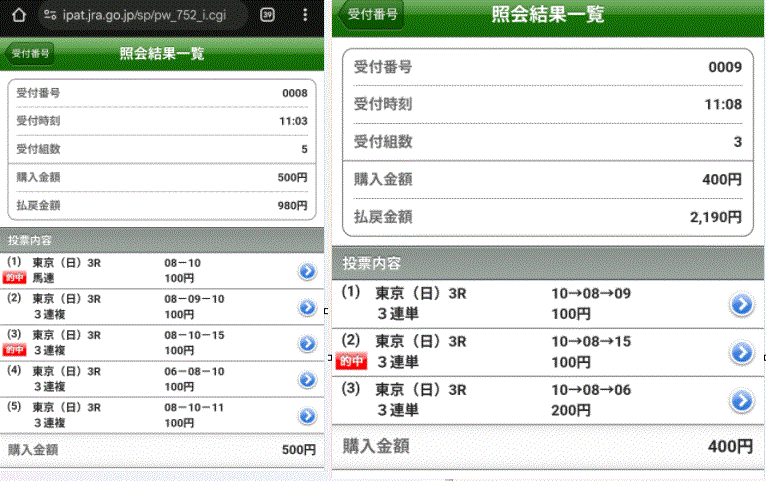This screenshot has width=766, height=481.
Task: Open the browser three-dot menu
Action: point(305,15)
